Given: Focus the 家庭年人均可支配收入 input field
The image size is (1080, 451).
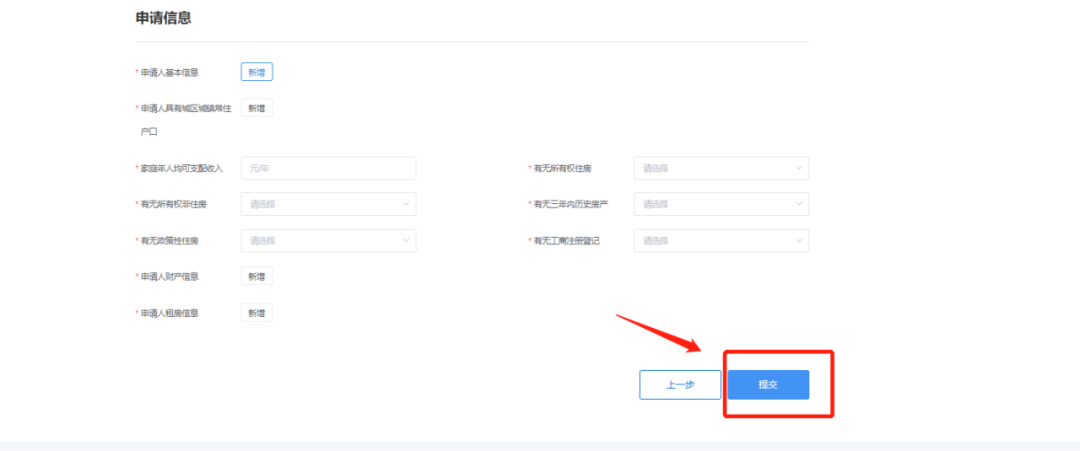Looking at the screenshot, I should pyautogui.click(x=329, y=168).
